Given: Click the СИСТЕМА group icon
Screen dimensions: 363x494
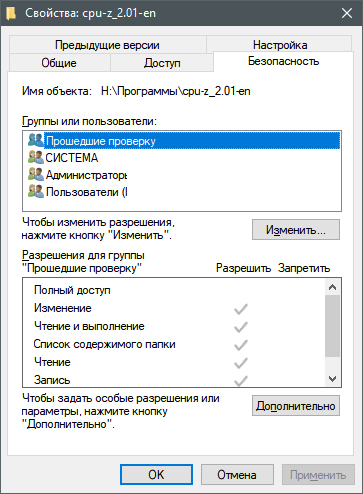Looking at the screenshot, I should (36, 157).
